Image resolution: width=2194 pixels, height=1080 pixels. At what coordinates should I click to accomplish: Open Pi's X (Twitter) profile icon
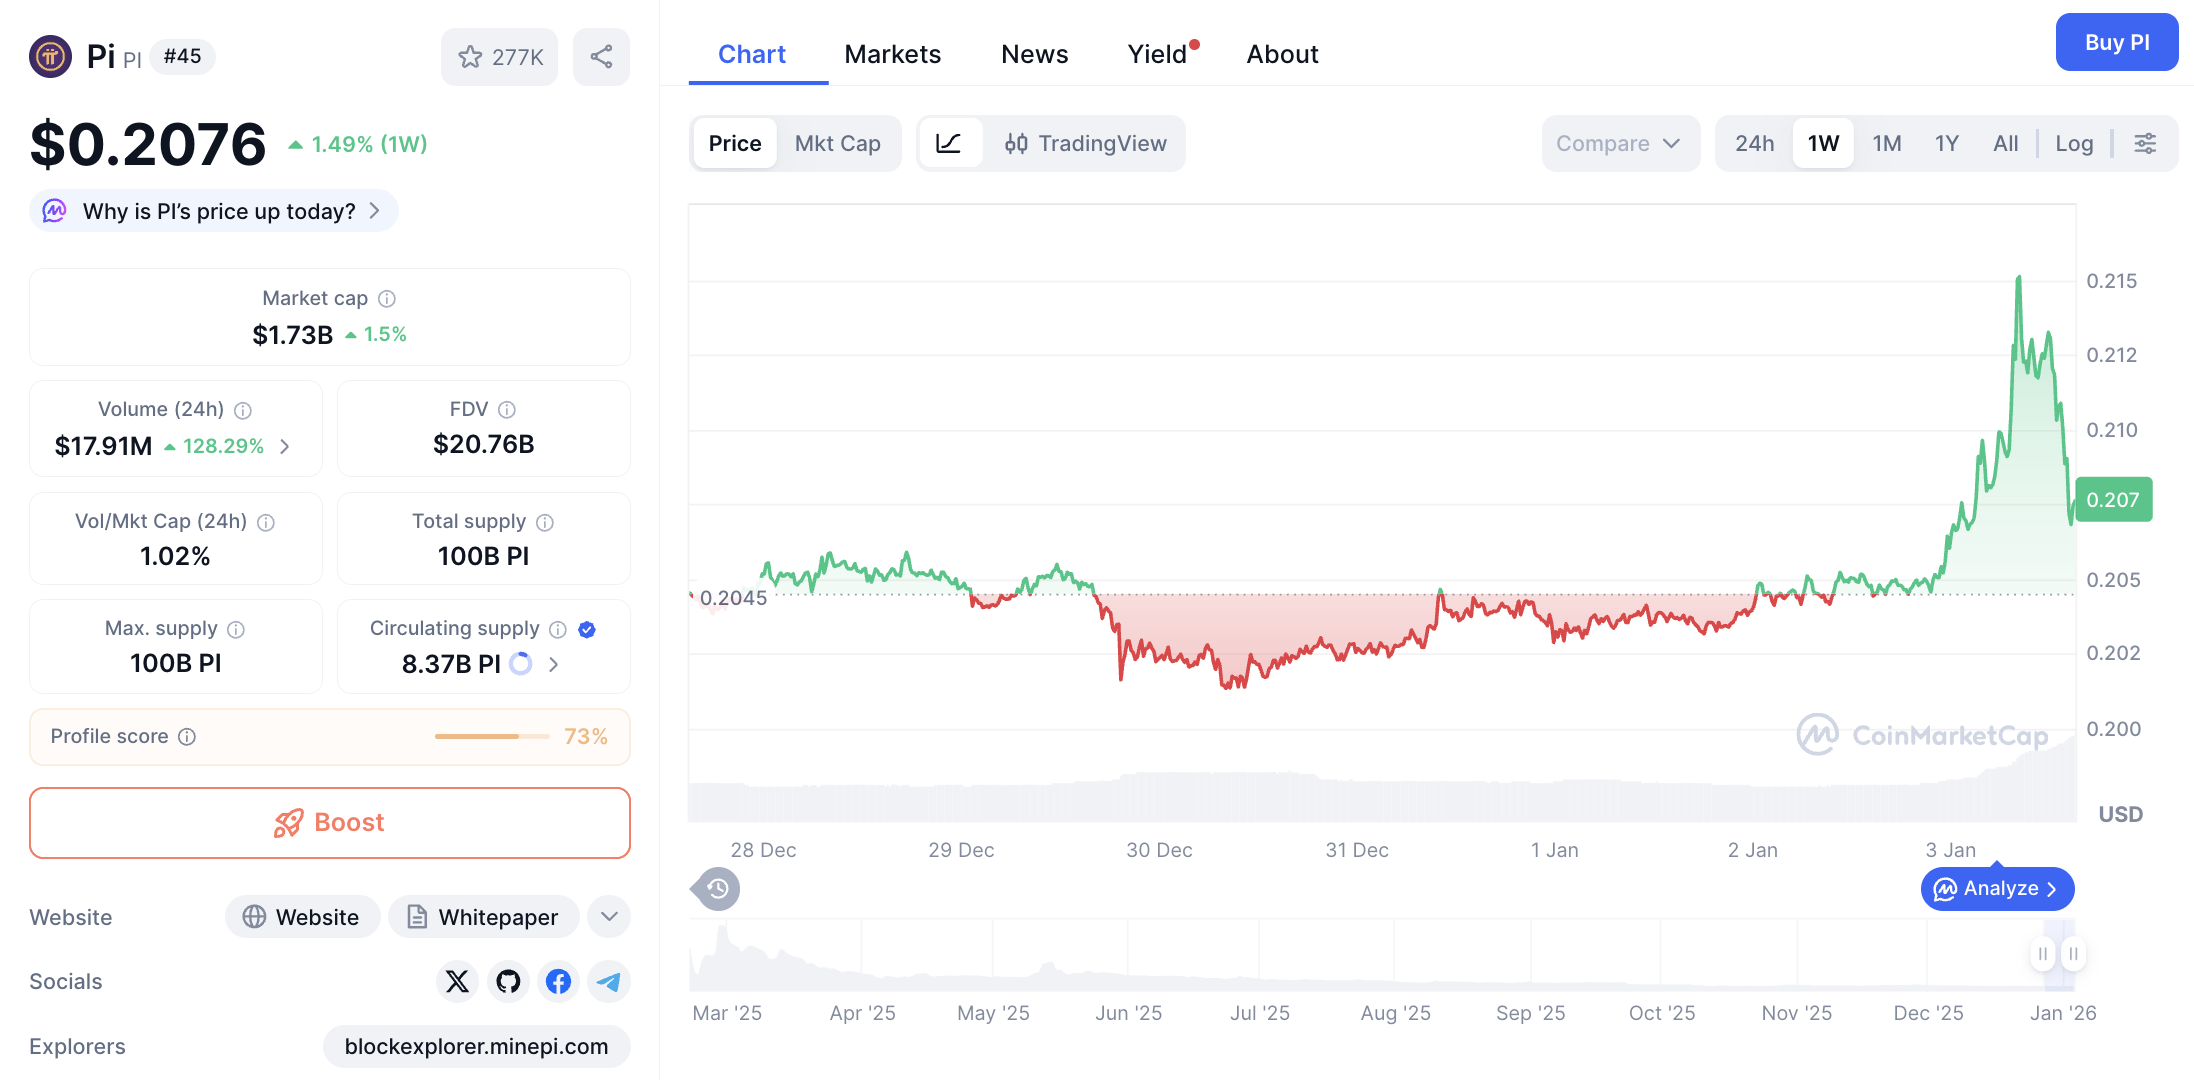(457, 982)
